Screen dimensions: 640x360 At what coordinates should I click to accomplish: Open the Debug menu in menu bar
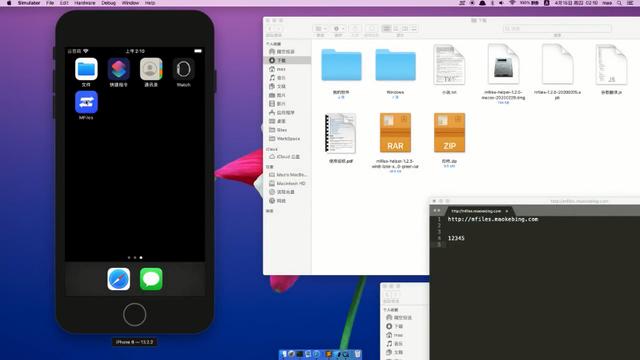coord(109,3)
